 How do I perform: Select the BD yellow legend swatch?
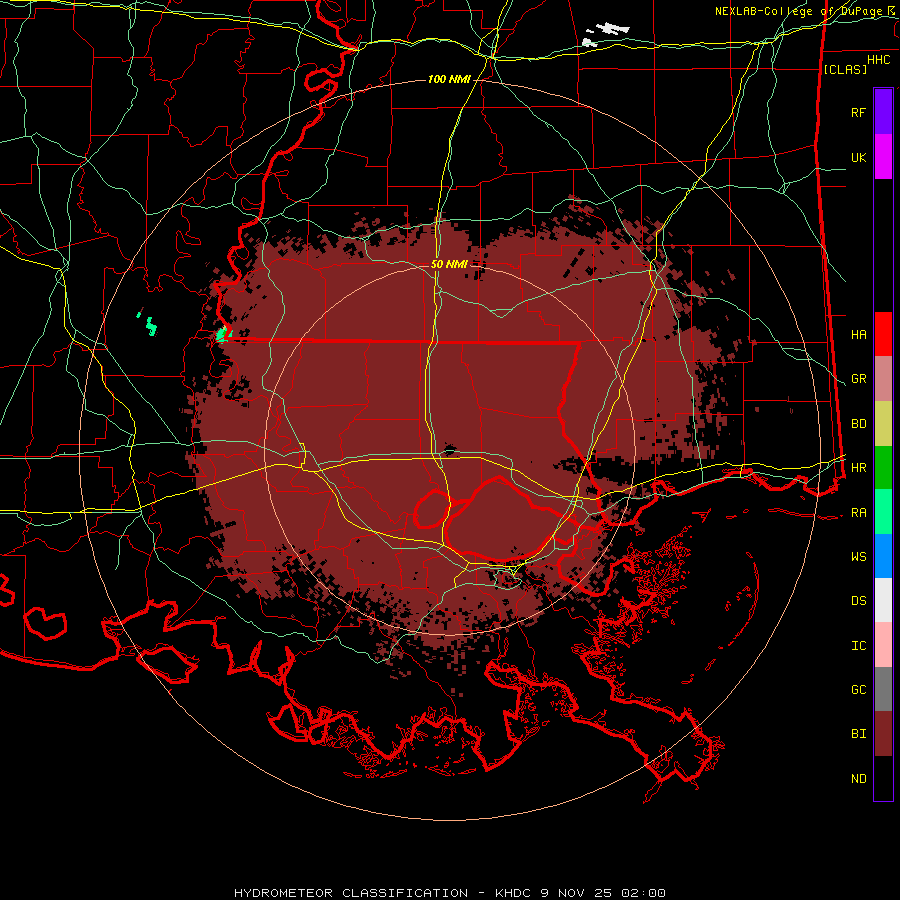pos(883,424)
